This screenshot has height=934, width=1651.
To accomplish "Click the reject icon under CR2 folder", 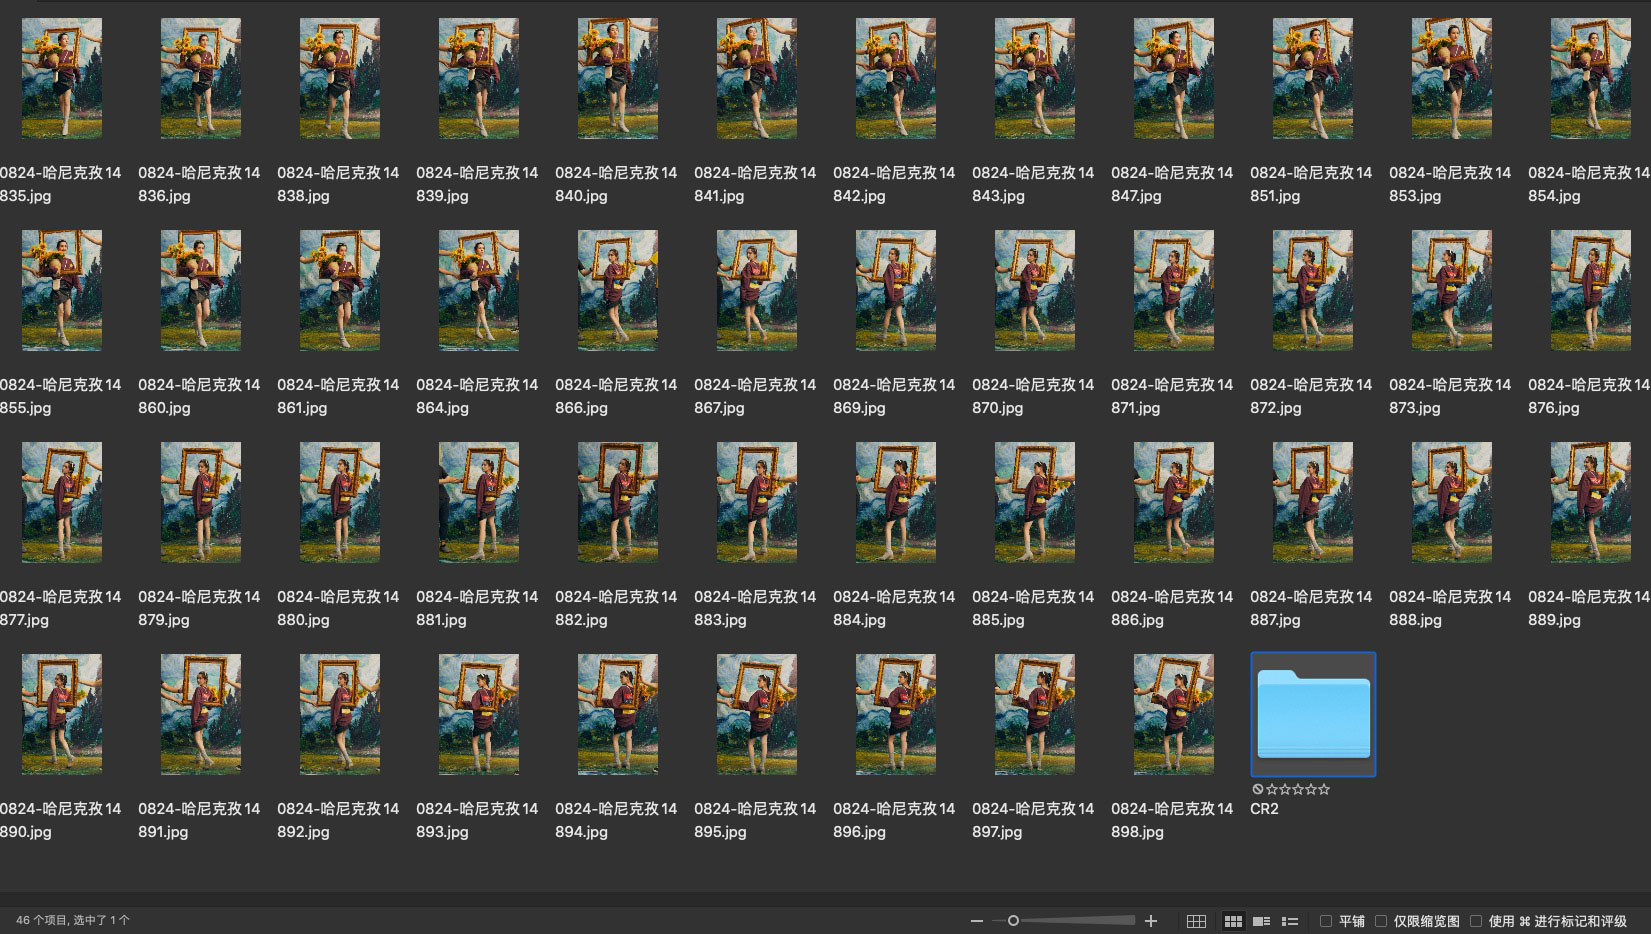I will [x=1258, y=789].
